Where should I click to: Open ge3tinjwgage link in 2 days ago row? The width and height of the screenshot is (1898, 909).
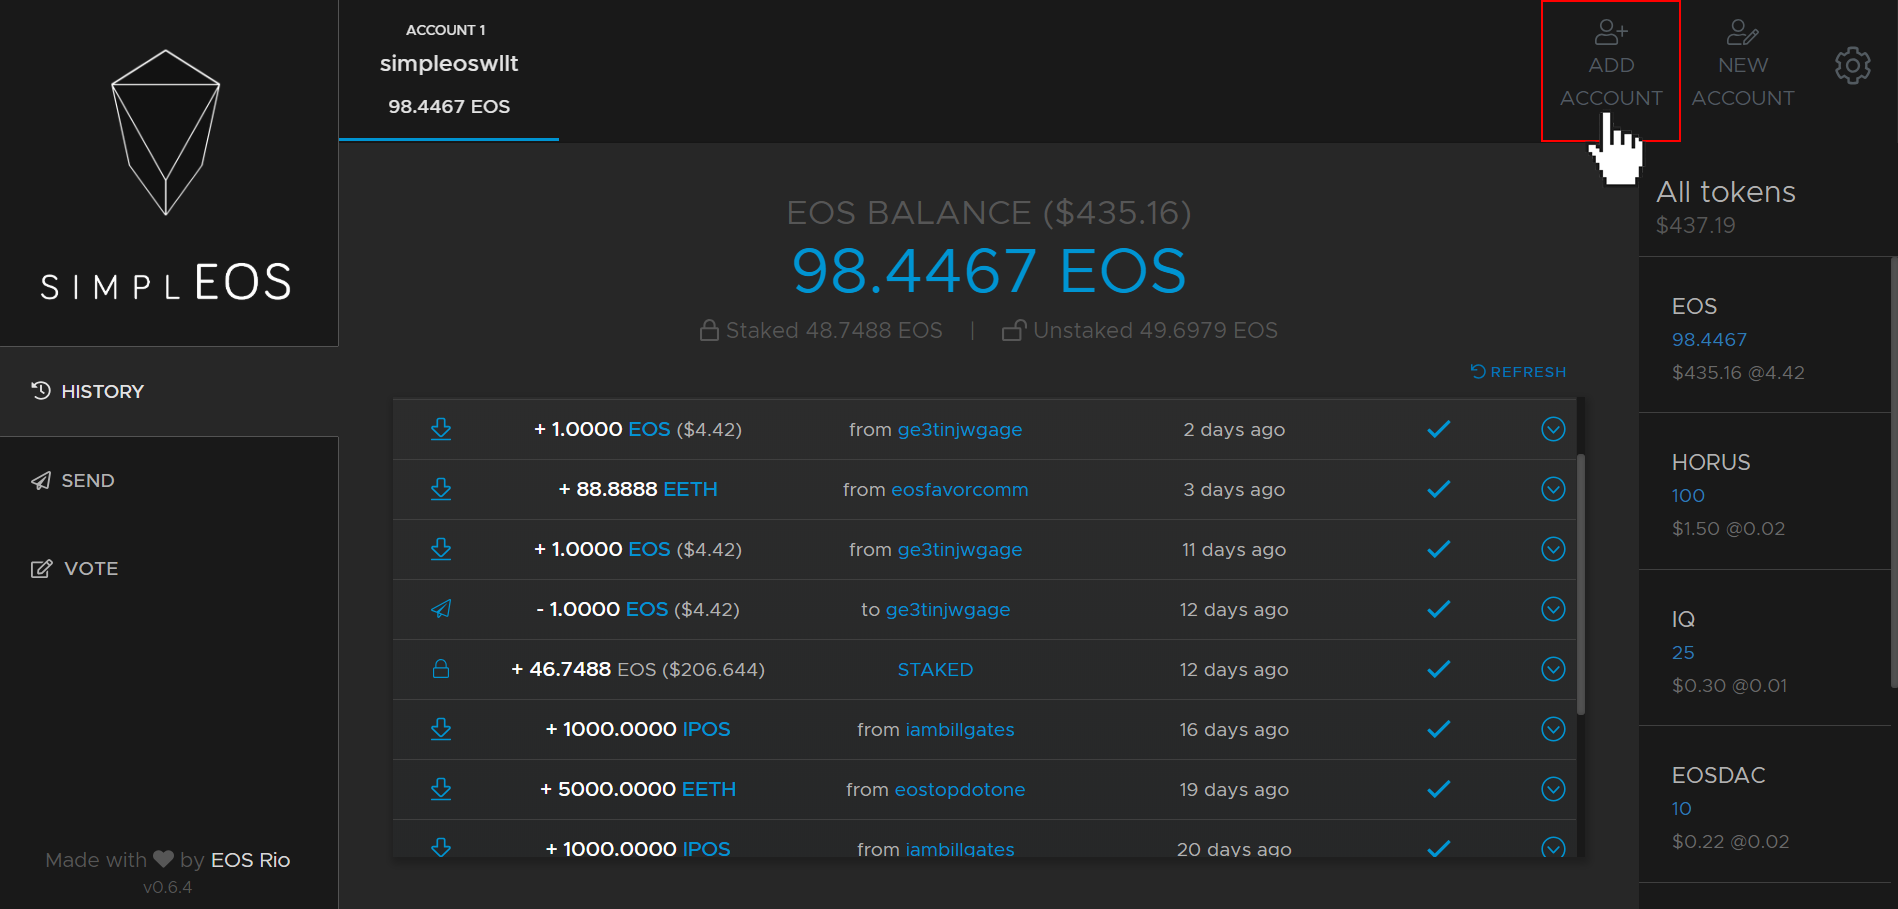click(x=960, y=430)
